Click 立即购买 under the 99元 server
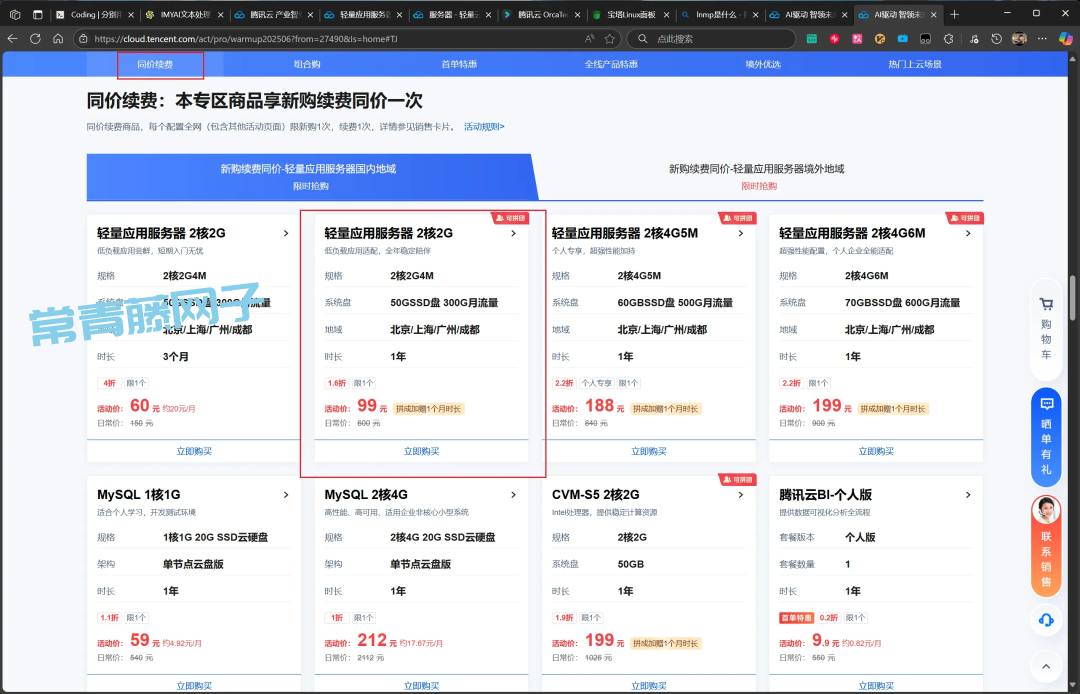This screenshot has height=694, width=1080. [x=421, y=451]
